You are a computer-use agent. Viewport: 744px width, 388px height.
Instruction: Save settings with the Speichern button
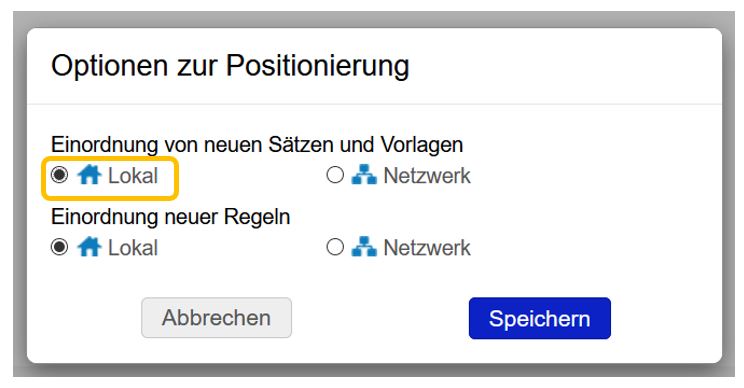click(x=539, y=318)
